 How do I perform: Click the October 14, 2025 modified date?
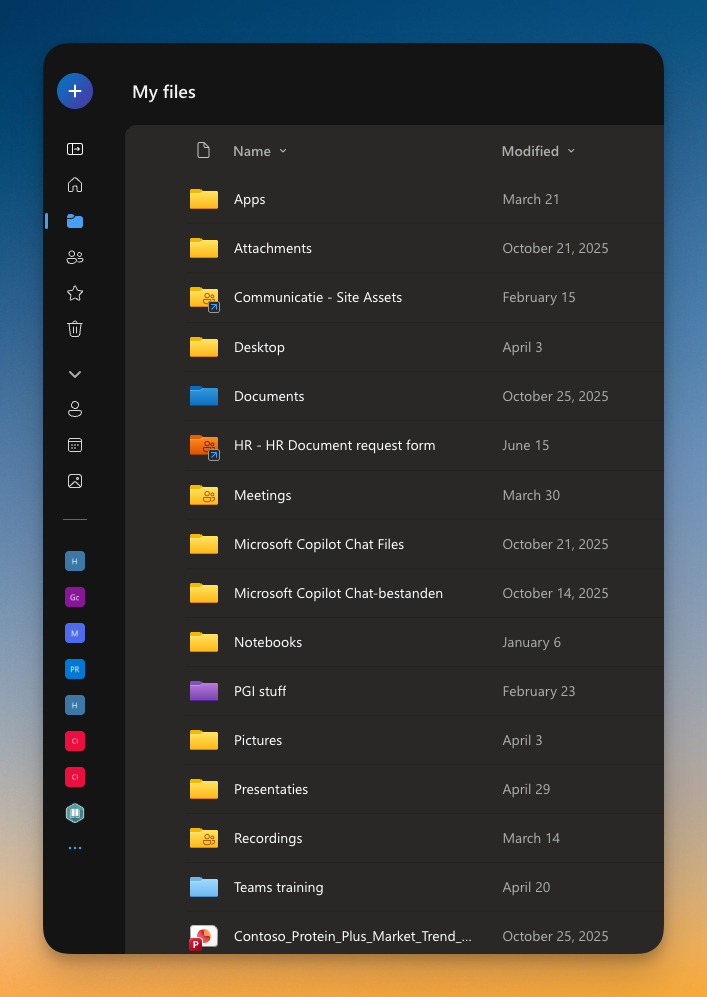555,593
